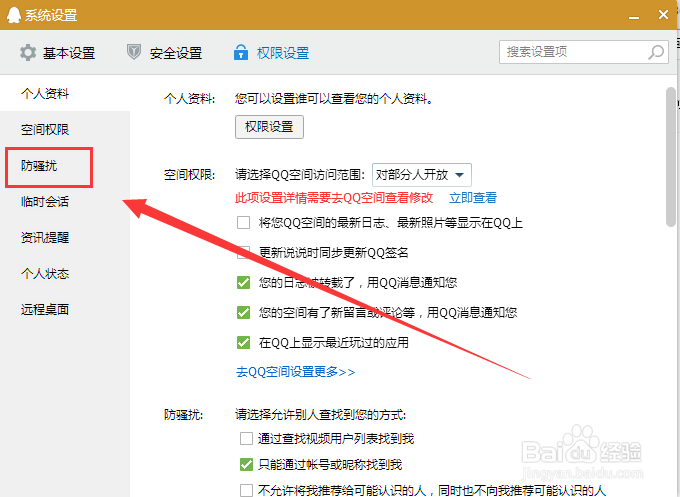Click the 权限设置 button under 个人资料
Viewport: 680px width, 497px height.
[269, 127]
